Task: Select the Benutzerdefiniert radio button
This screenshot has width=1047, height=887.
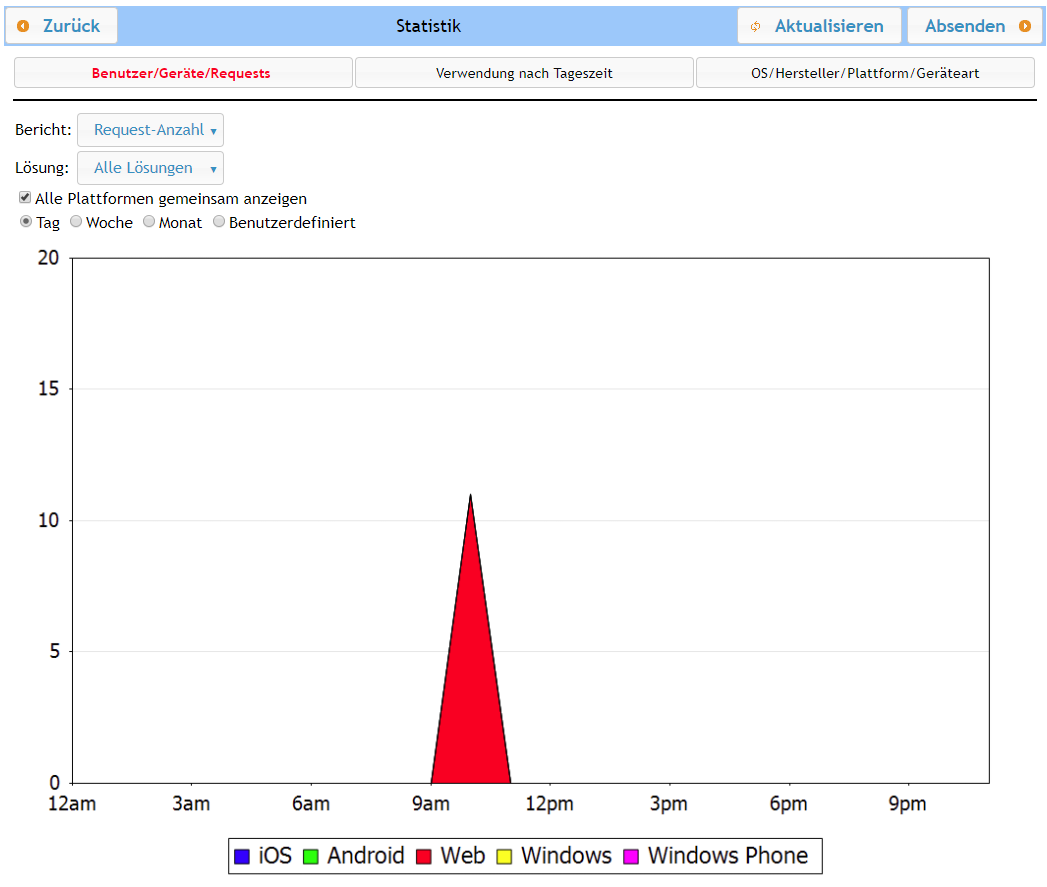Action: [x=219, y=222]
